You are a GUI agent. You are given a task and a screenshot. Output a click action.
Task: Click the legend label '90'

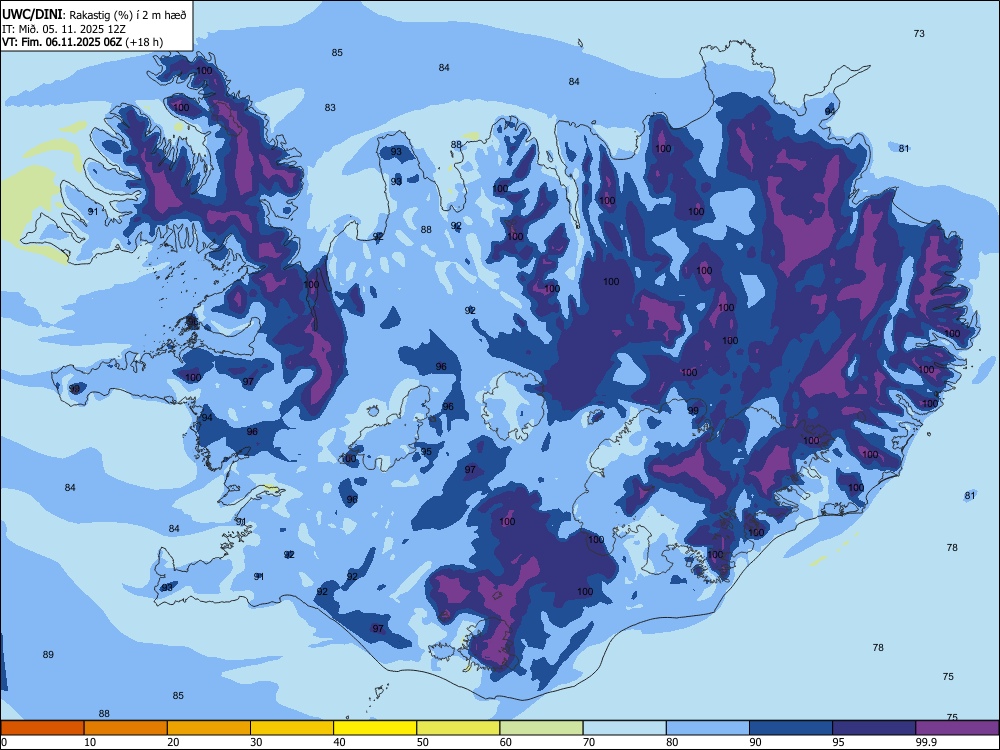click(x=755, y=742)
